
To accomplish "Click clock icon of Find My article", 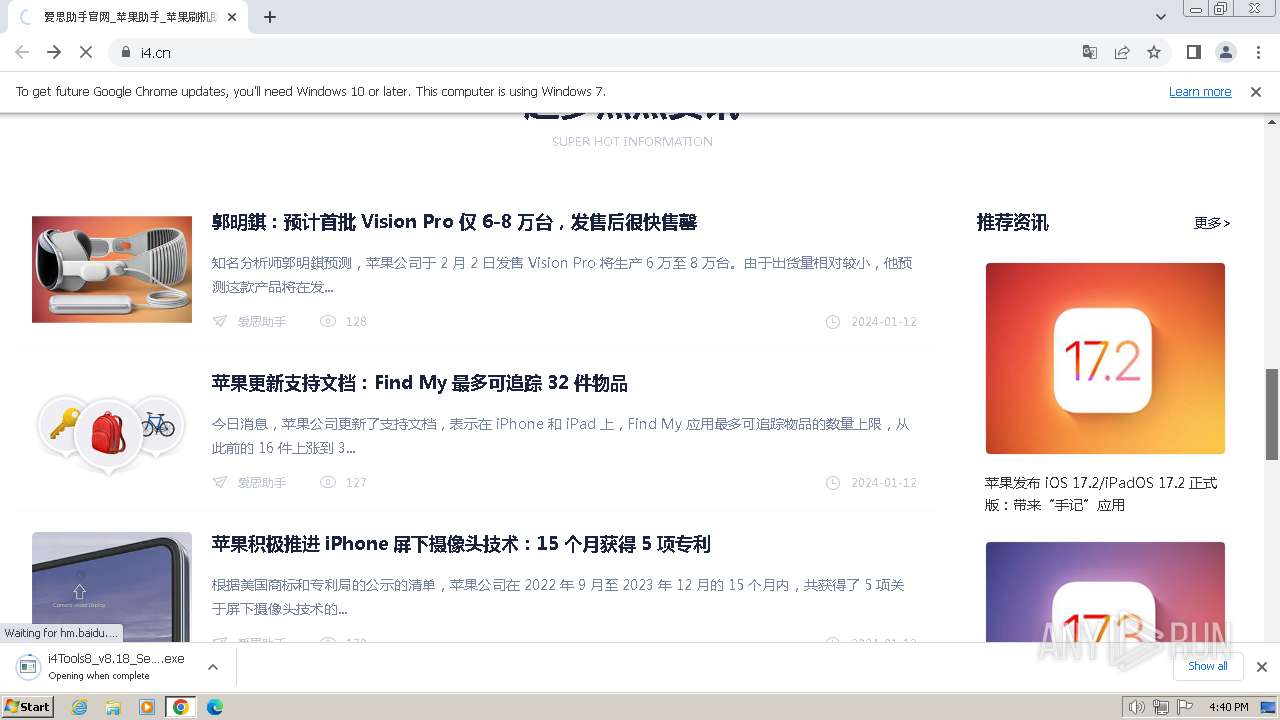I will [x=833, y=482].
